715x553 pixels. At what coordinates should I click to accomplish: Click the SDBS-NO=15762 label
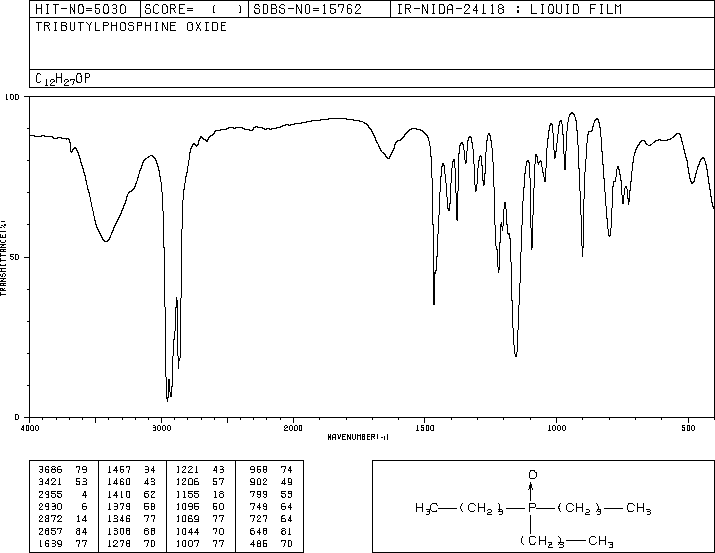pos(307,9)
